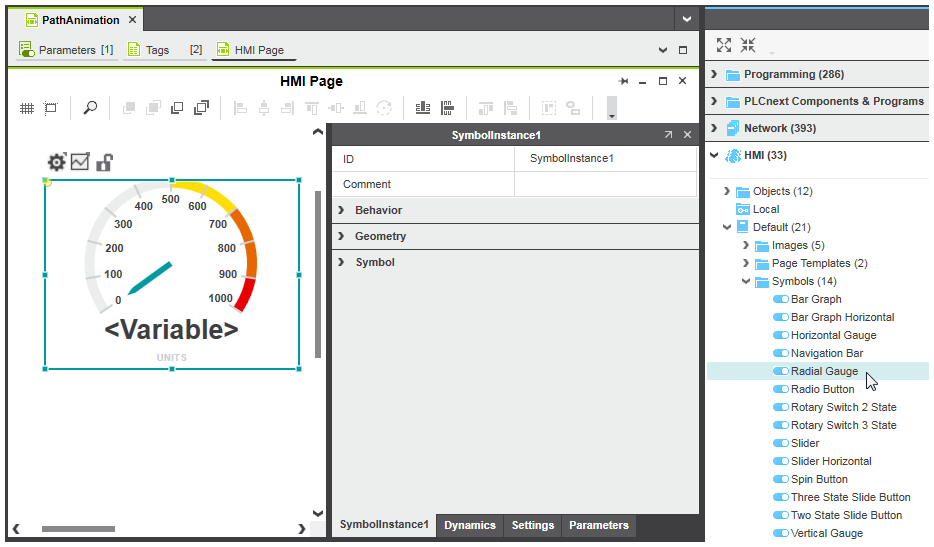Click the magnifier zoom tool
Screen dimensions: 934x547
click(x=90, y=108)
